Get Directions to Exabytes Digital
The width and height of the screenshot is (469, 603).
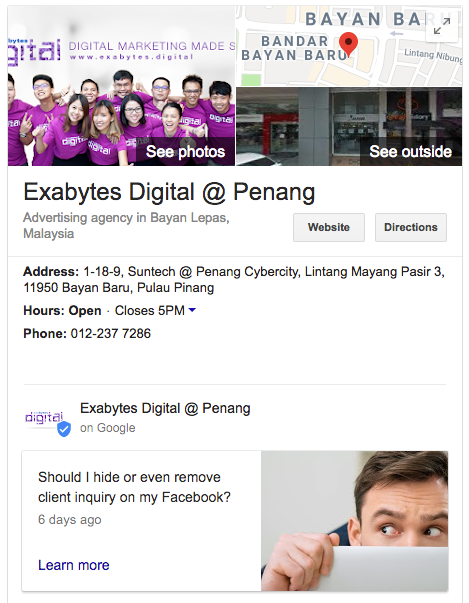point(411,227)
